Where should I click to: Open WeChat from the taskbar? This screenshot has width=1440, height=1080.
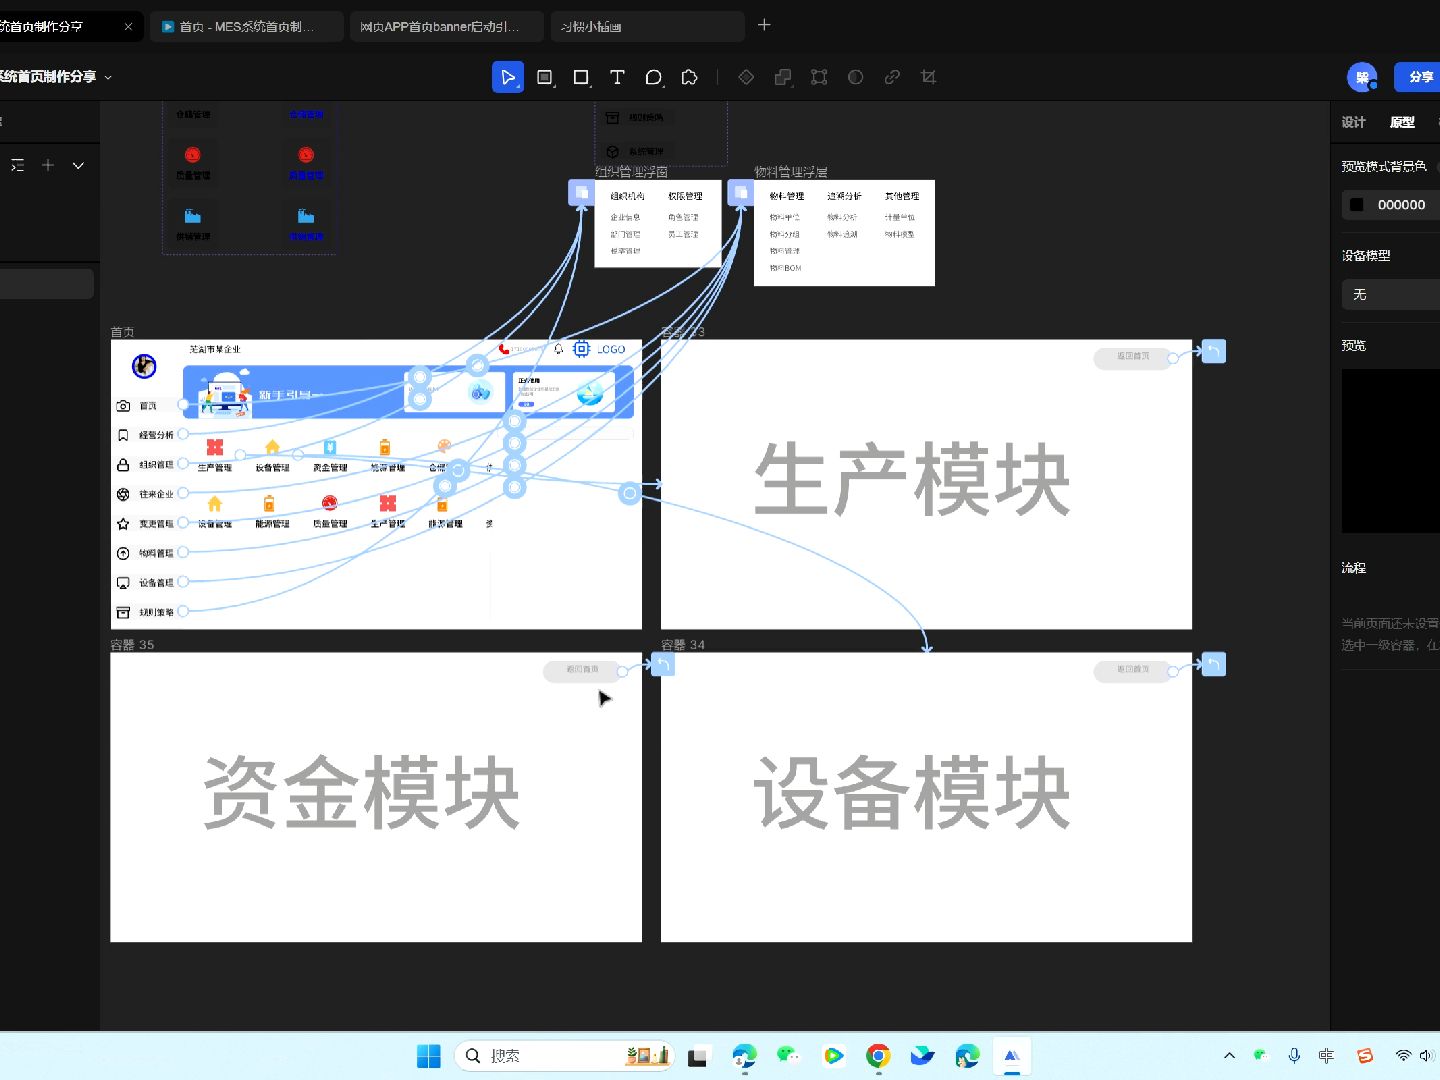point(788,1056)
